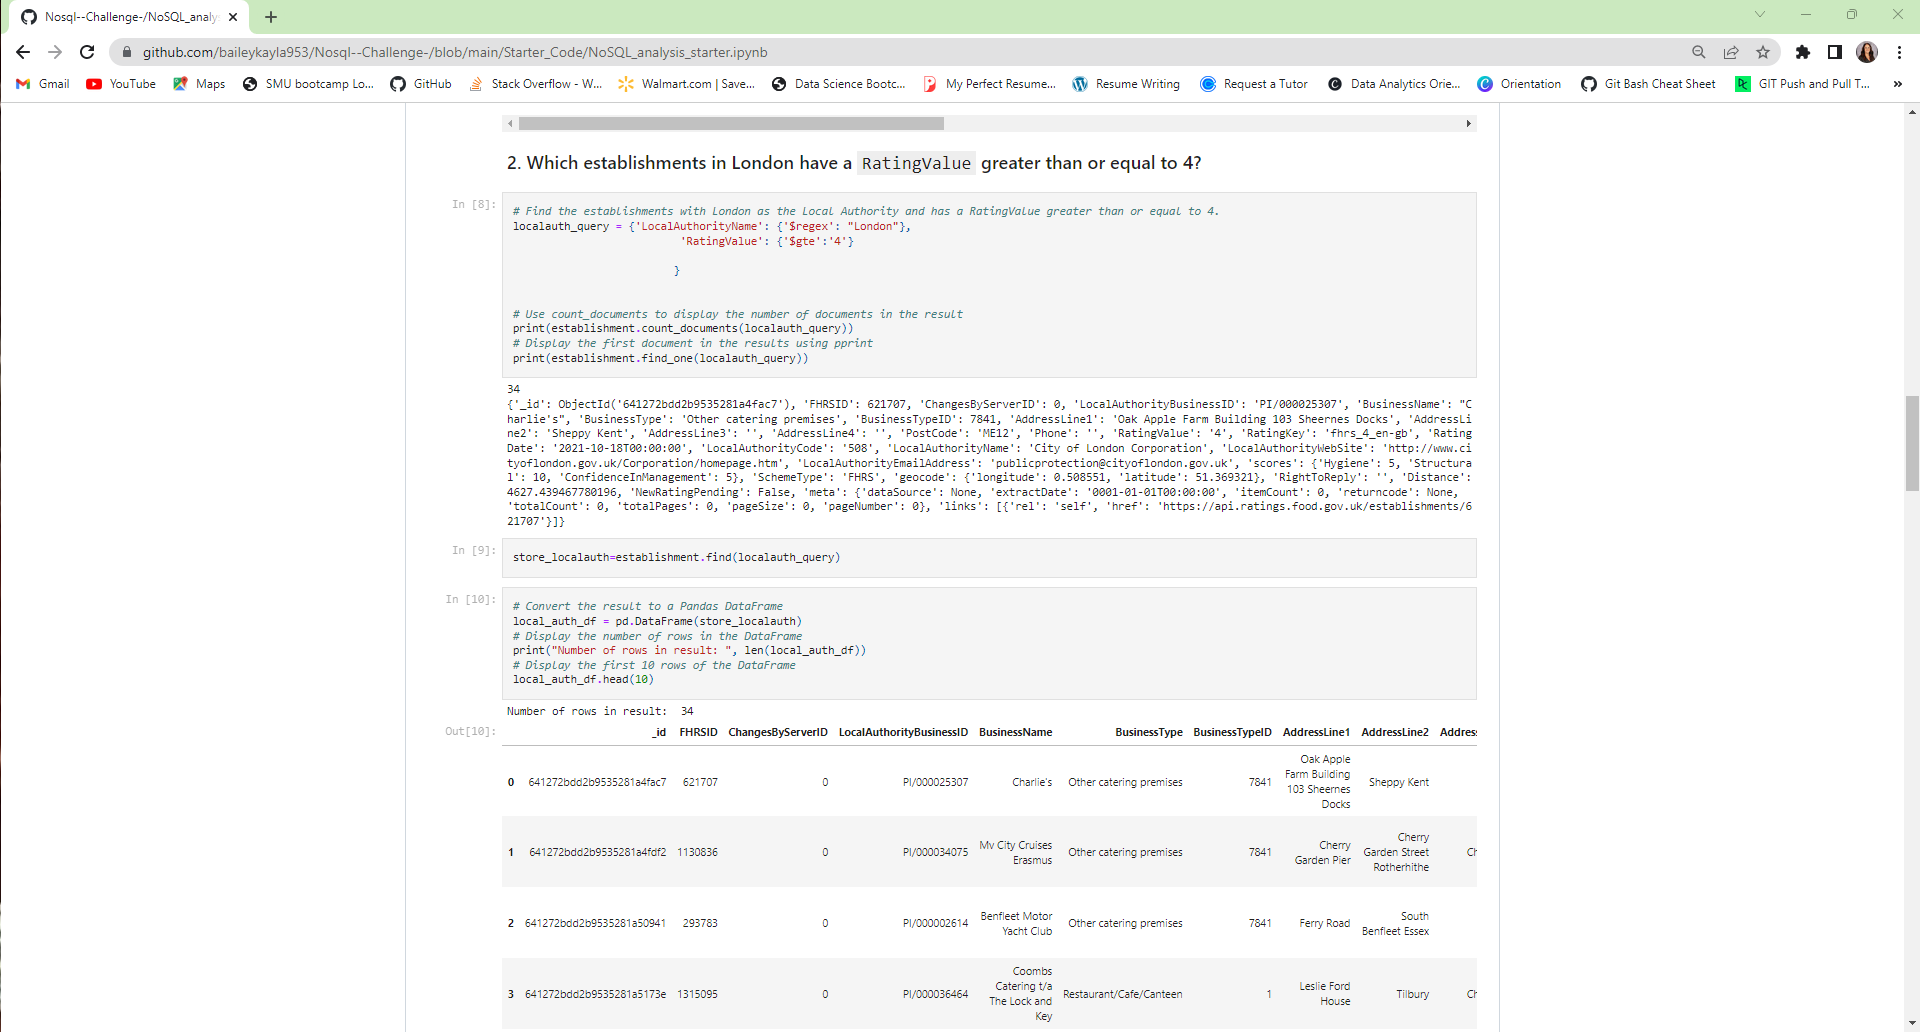Click the GitHub favicon on the tab
Image resolution: width=1920 pixels, height=1032 pixels.
coord(28,16)
